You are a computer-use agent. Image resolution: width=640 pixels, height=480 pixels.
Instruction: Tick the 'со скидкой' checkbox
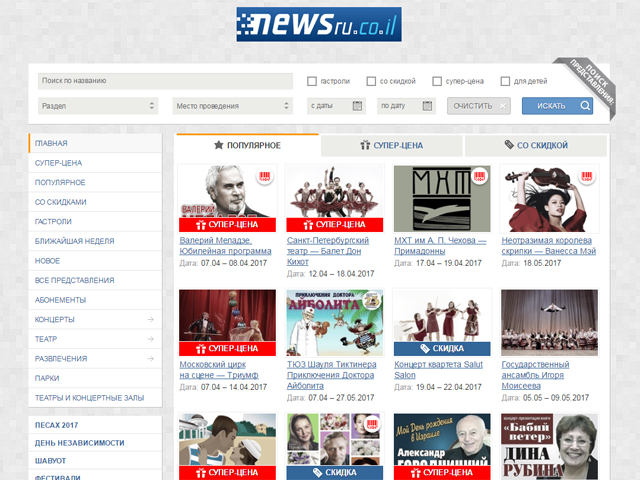(371, 81)
